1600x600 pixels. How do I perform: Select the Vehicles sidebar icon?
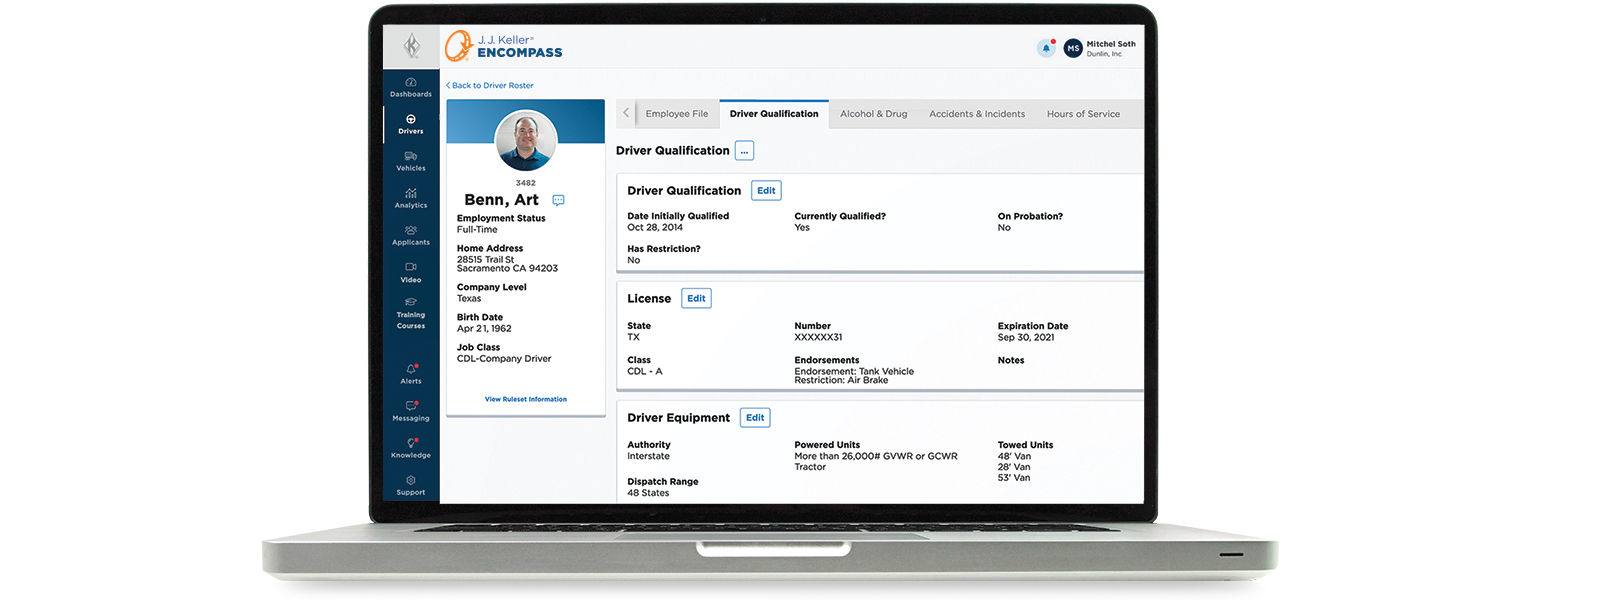pos(410,160)
